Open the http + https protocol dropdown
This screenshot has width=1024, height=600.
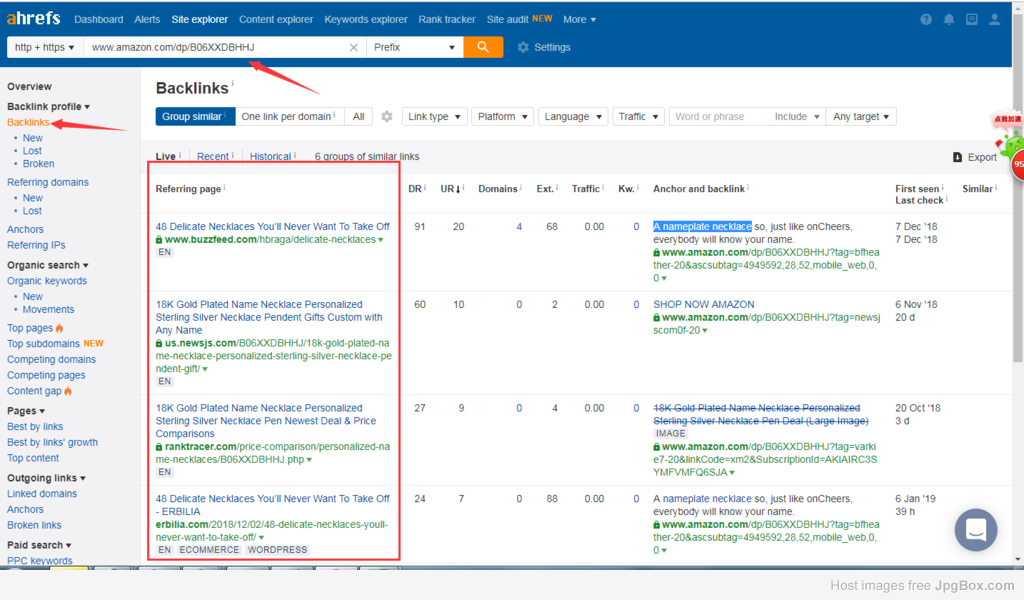[45, 47]
